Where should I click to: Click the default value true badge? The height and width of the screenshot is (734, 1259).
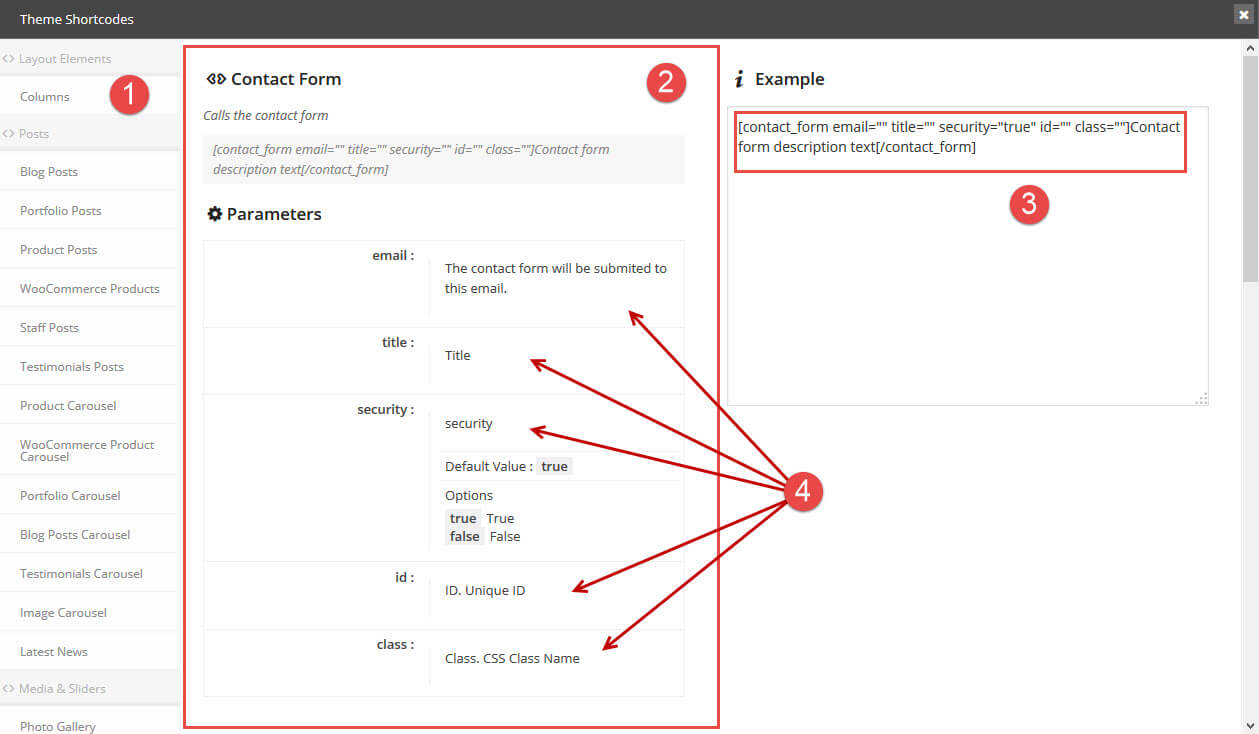coord(554,466)
